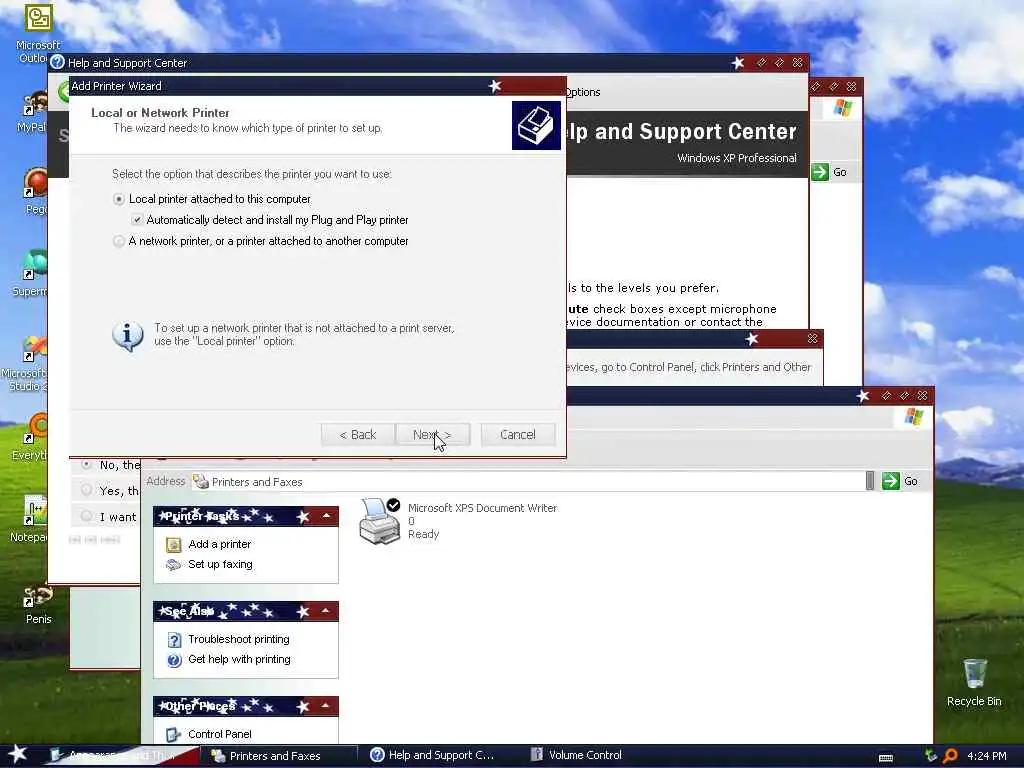Click Help and Support Center title bar icon
The image size is (1024, 768).
point(58,63)
